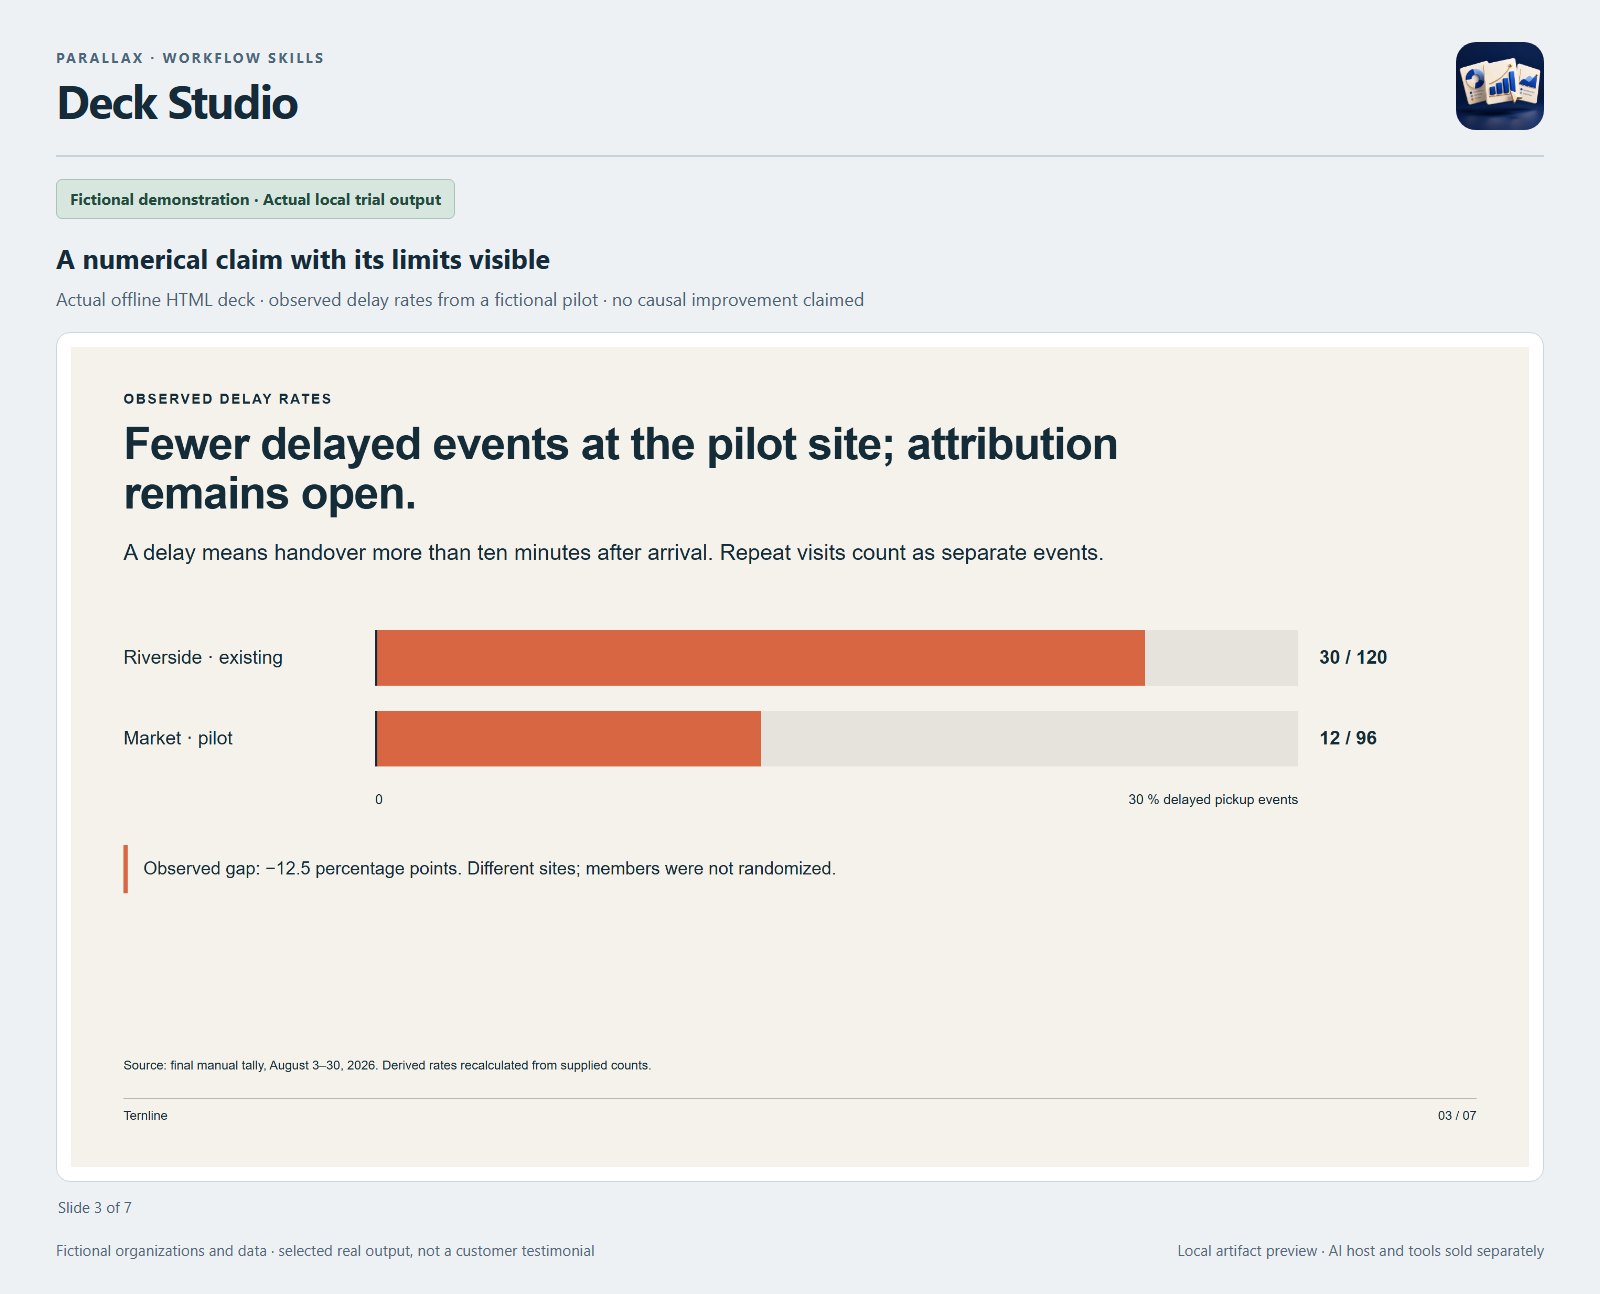
Task: Click the orange Market pilot bar
Action: coord(568,739)
